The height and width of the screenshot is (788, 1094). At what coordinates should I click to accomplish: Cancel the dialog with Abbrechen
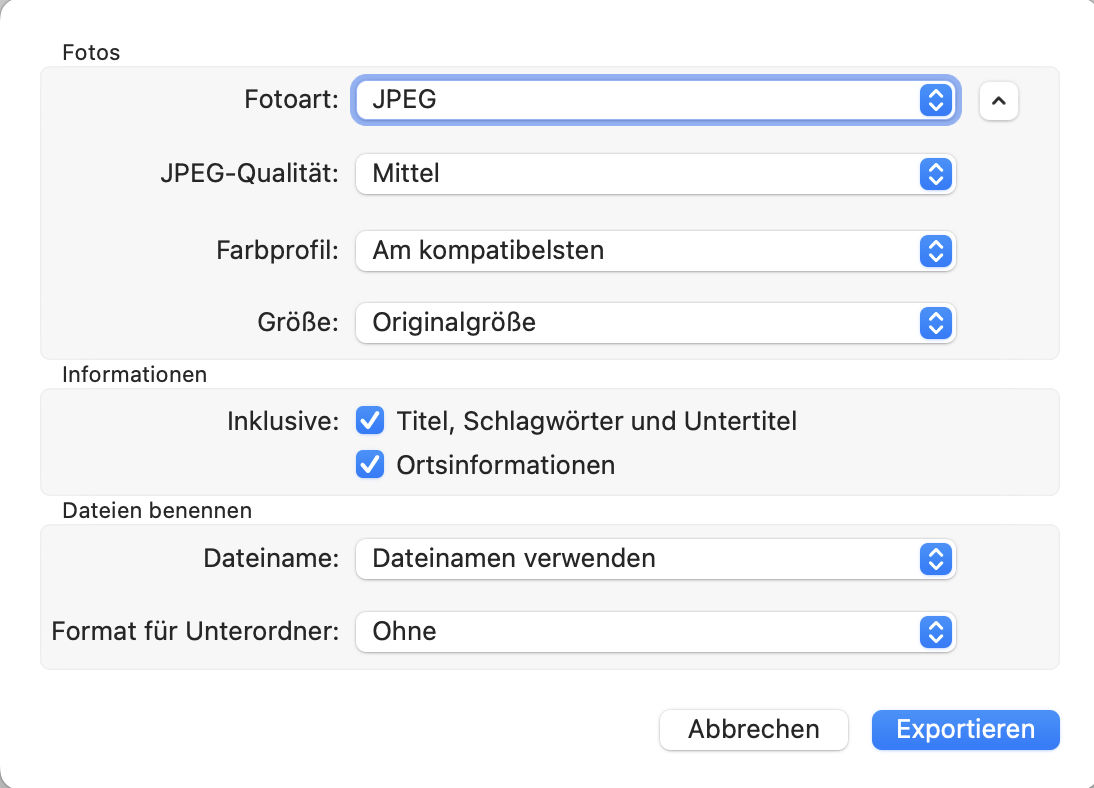click(753, 730)
